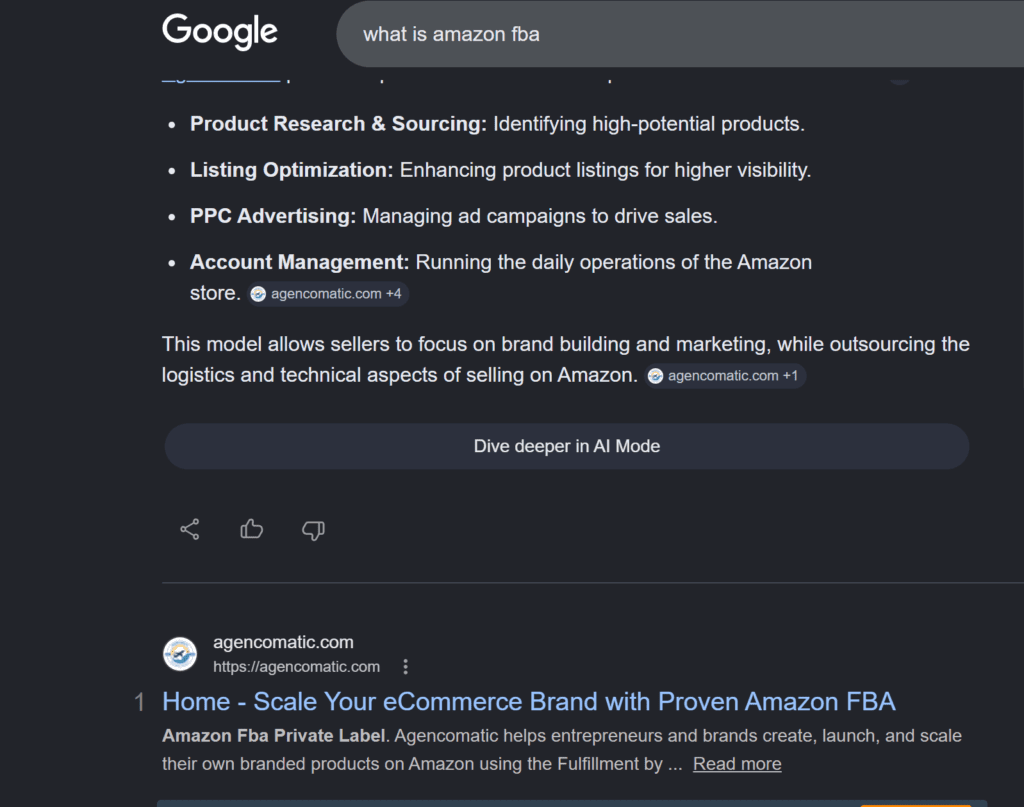Click the 'Amazon Fba Private Label' snippet text
The width and height of the screenshot is (1024, 807).
[273, 736]
